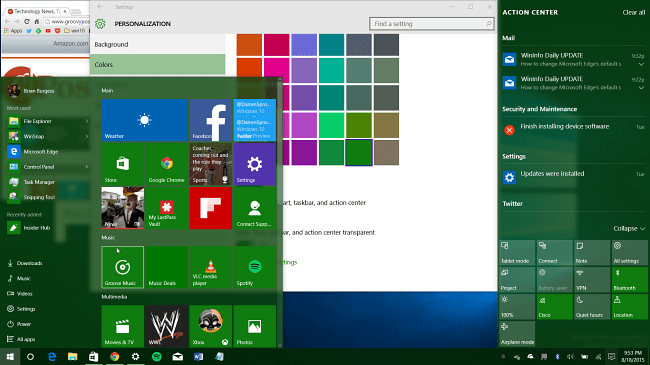Expand first WinInfo Daily UPDATE notification

[641, 64]
